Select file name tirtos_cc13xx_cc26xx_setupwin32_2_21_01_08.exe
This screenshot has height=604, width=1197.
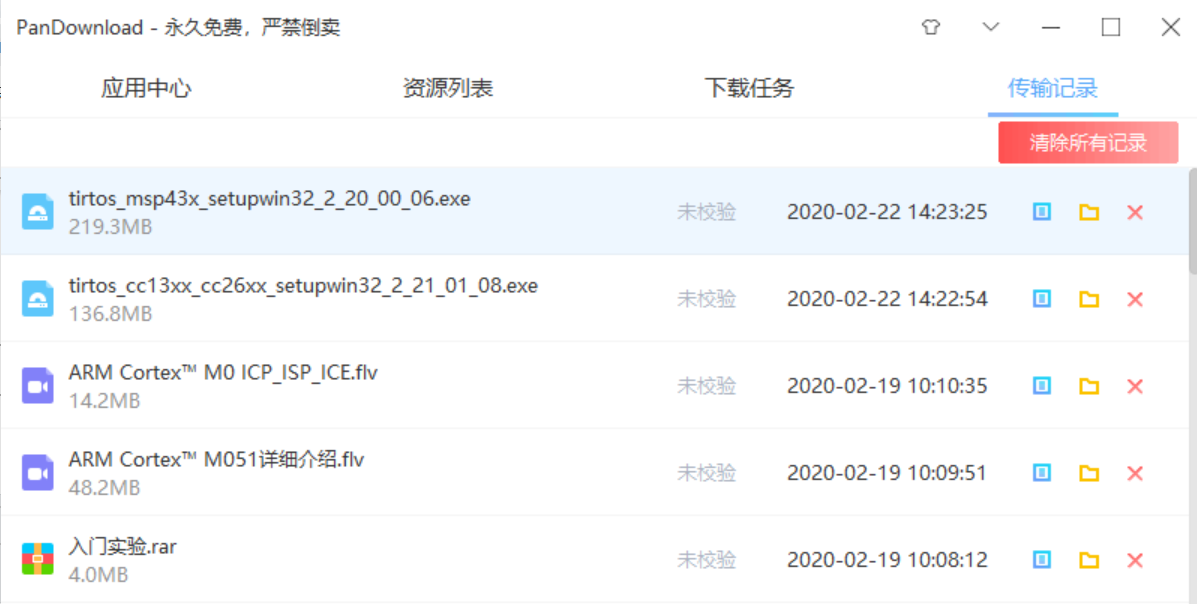[303, 286]
